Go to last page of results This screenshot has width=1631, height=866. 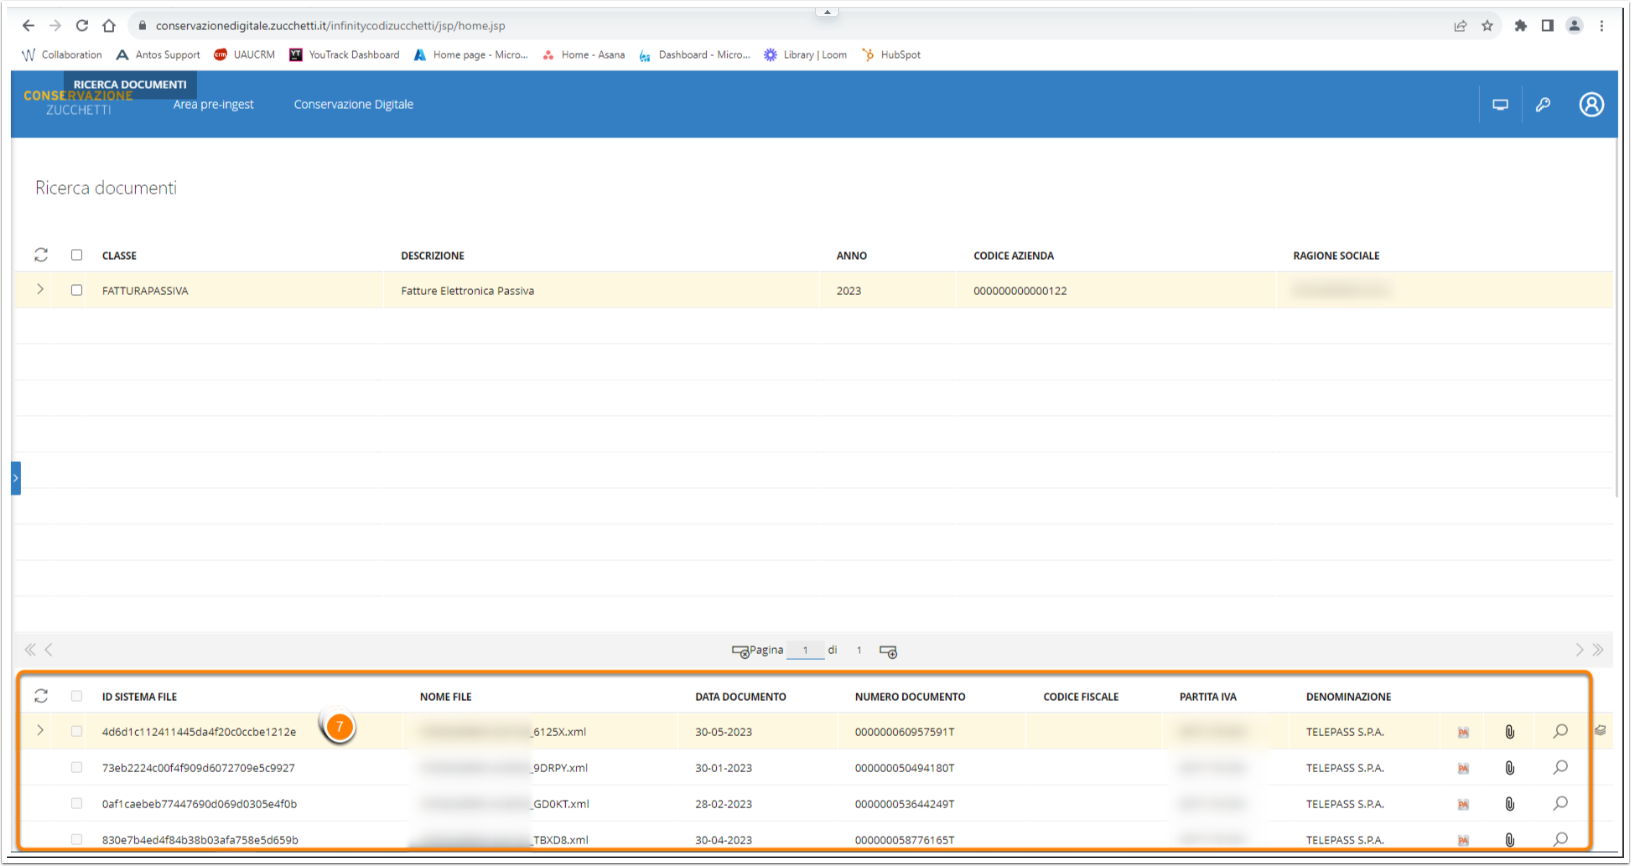coord(1598,650)
